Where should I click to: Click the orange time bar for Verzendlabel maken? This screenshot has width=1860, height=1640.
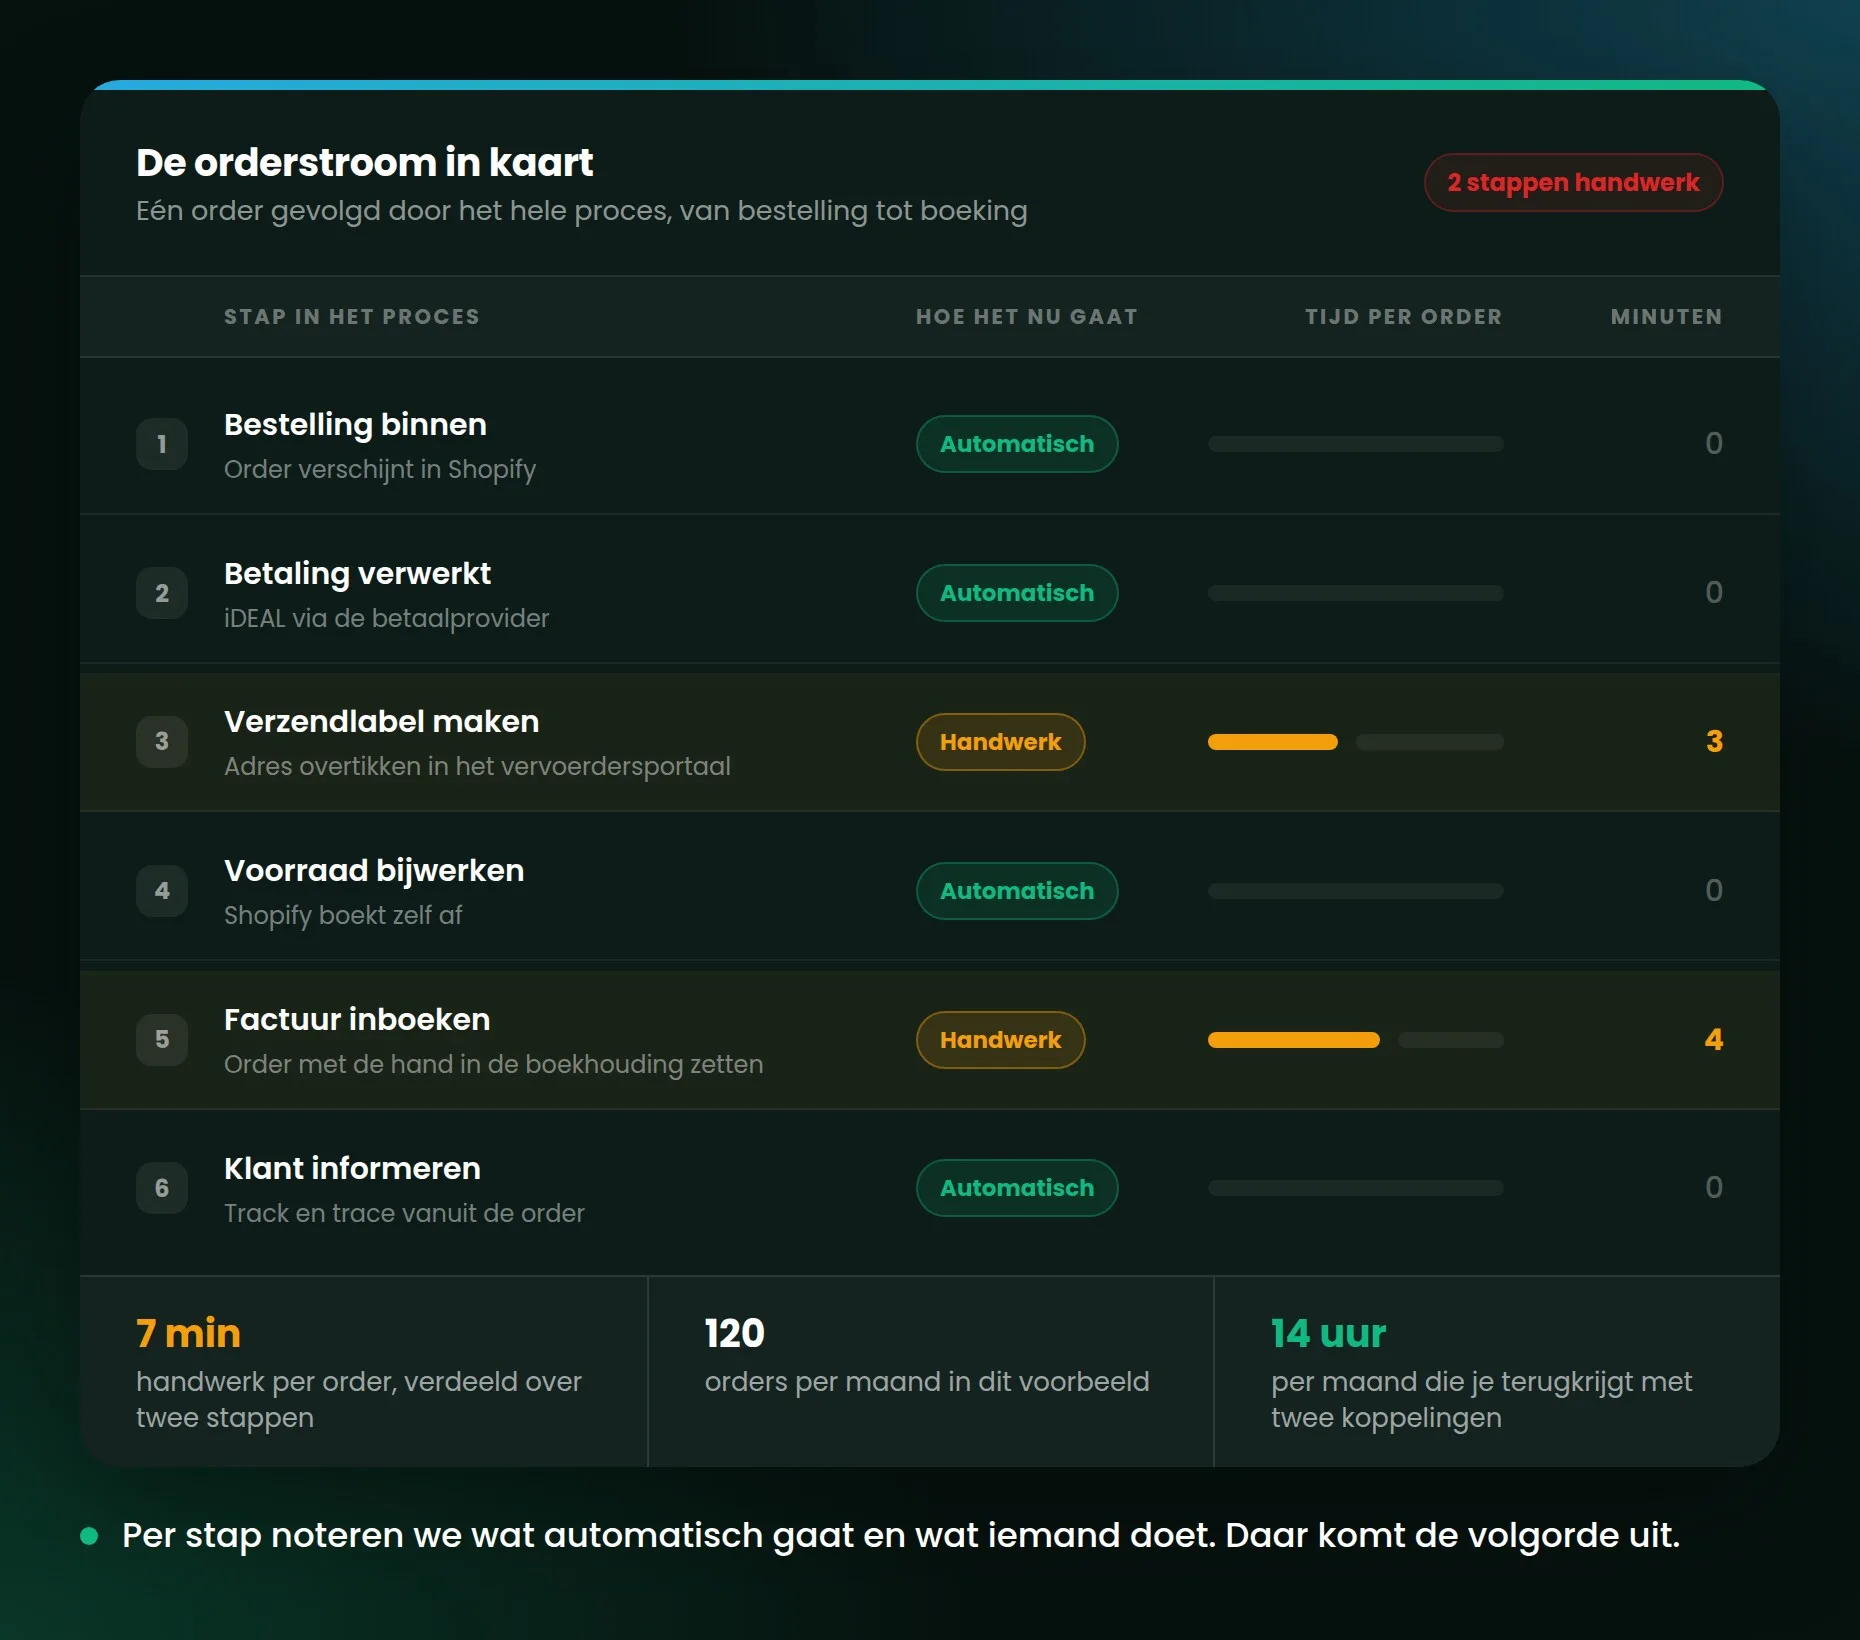pos(1273,742)
